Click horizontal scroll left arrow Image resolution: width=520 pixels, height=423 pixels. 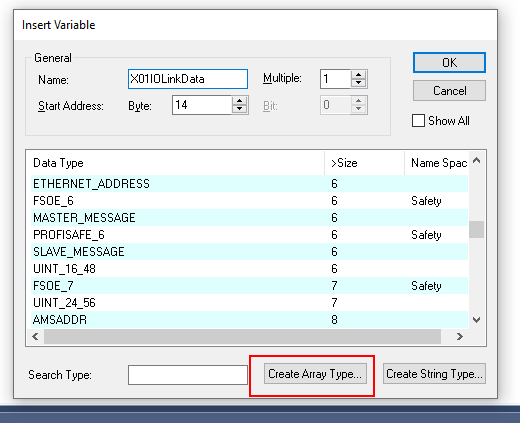35,337
